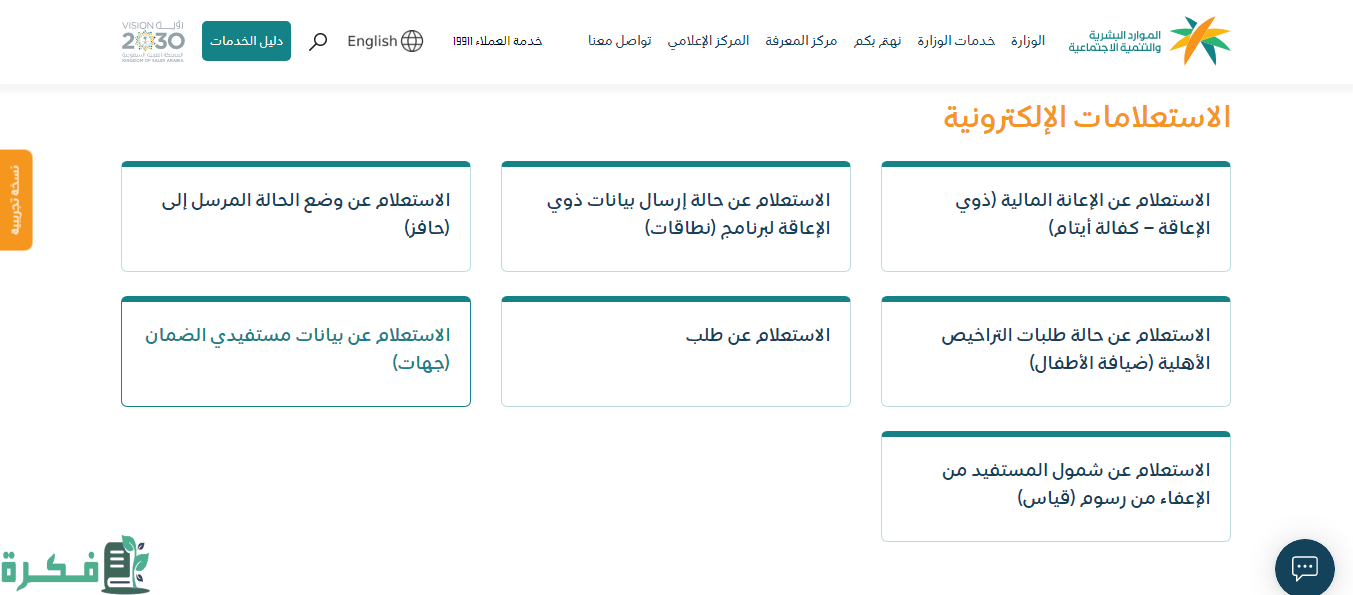Open the خدمات الوزارة menu
This screenshot has height=595, width=1353.
[x=956, y=41]
